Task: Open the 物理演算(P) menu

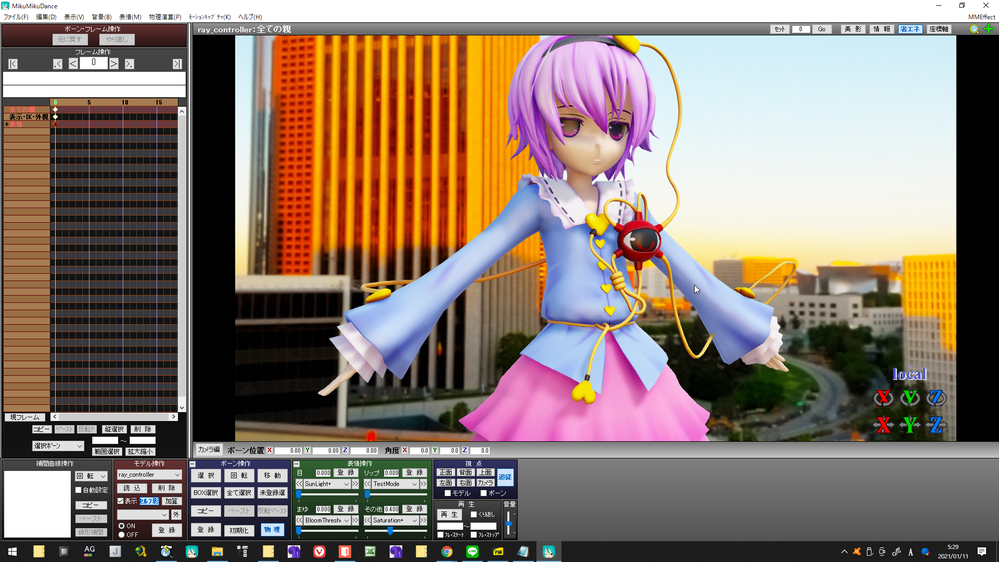Action: [165, 17]
